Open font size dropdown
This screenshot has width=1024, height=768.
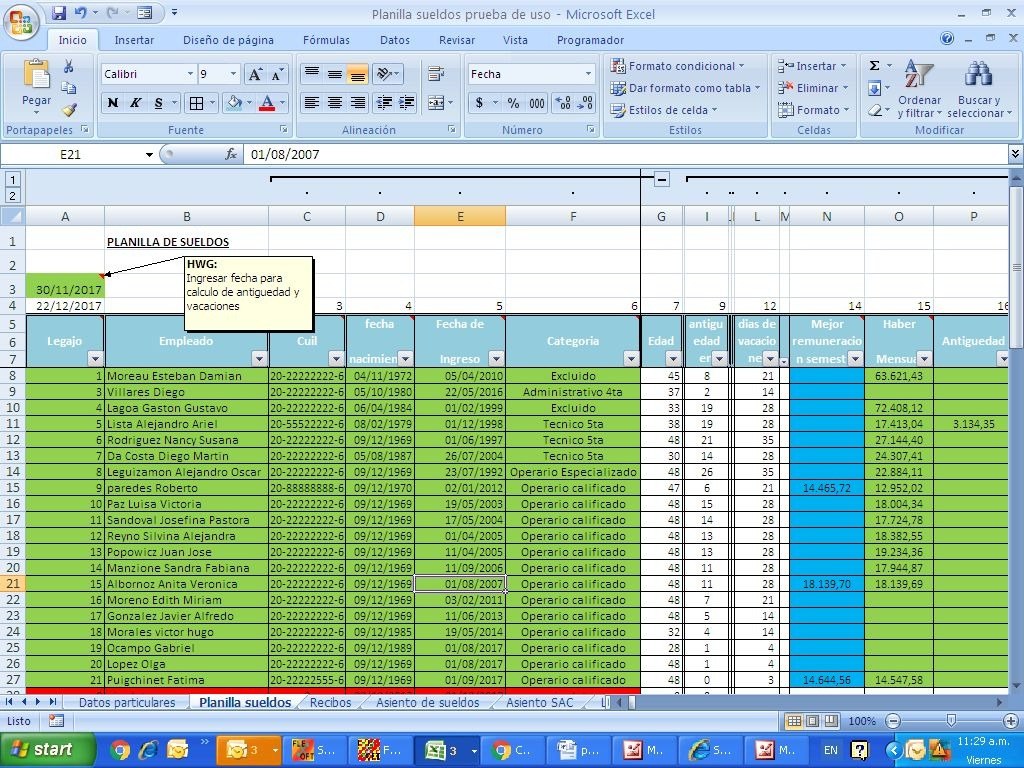[x=233, y=74]
